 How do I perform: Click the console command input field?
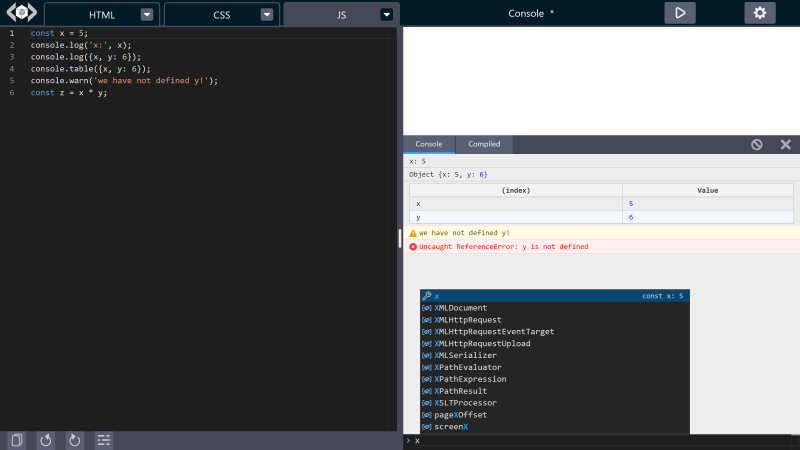(600, 441)
